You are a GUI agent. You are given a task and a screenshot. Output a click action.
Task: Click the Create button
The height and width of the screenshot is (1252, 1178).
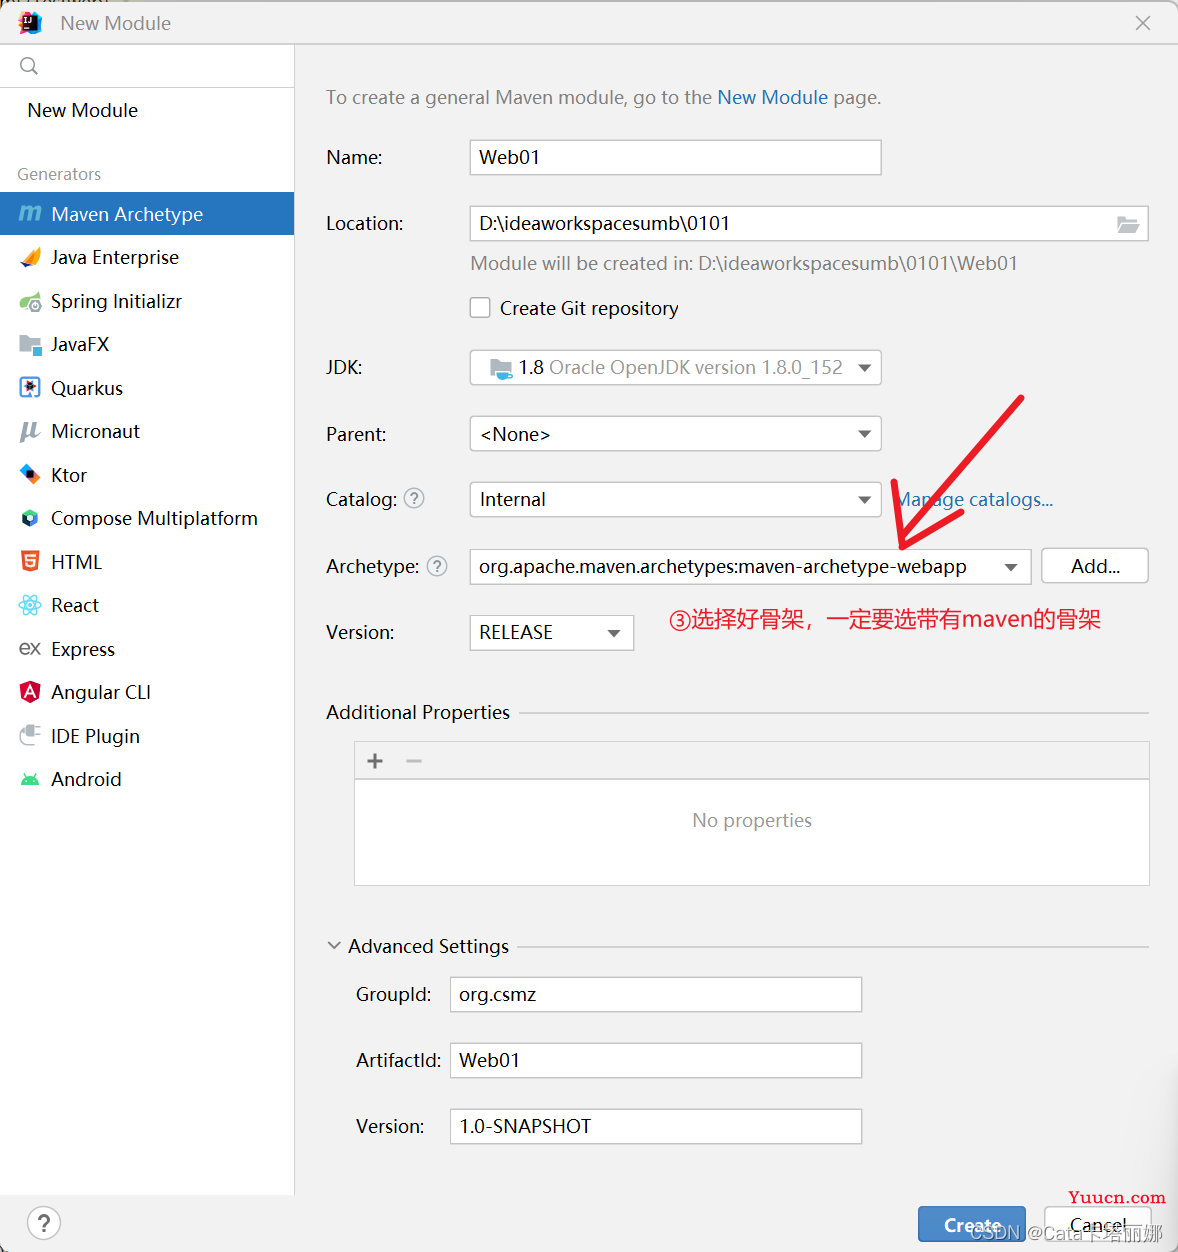pyautogui.click(x=972, y=1225)
